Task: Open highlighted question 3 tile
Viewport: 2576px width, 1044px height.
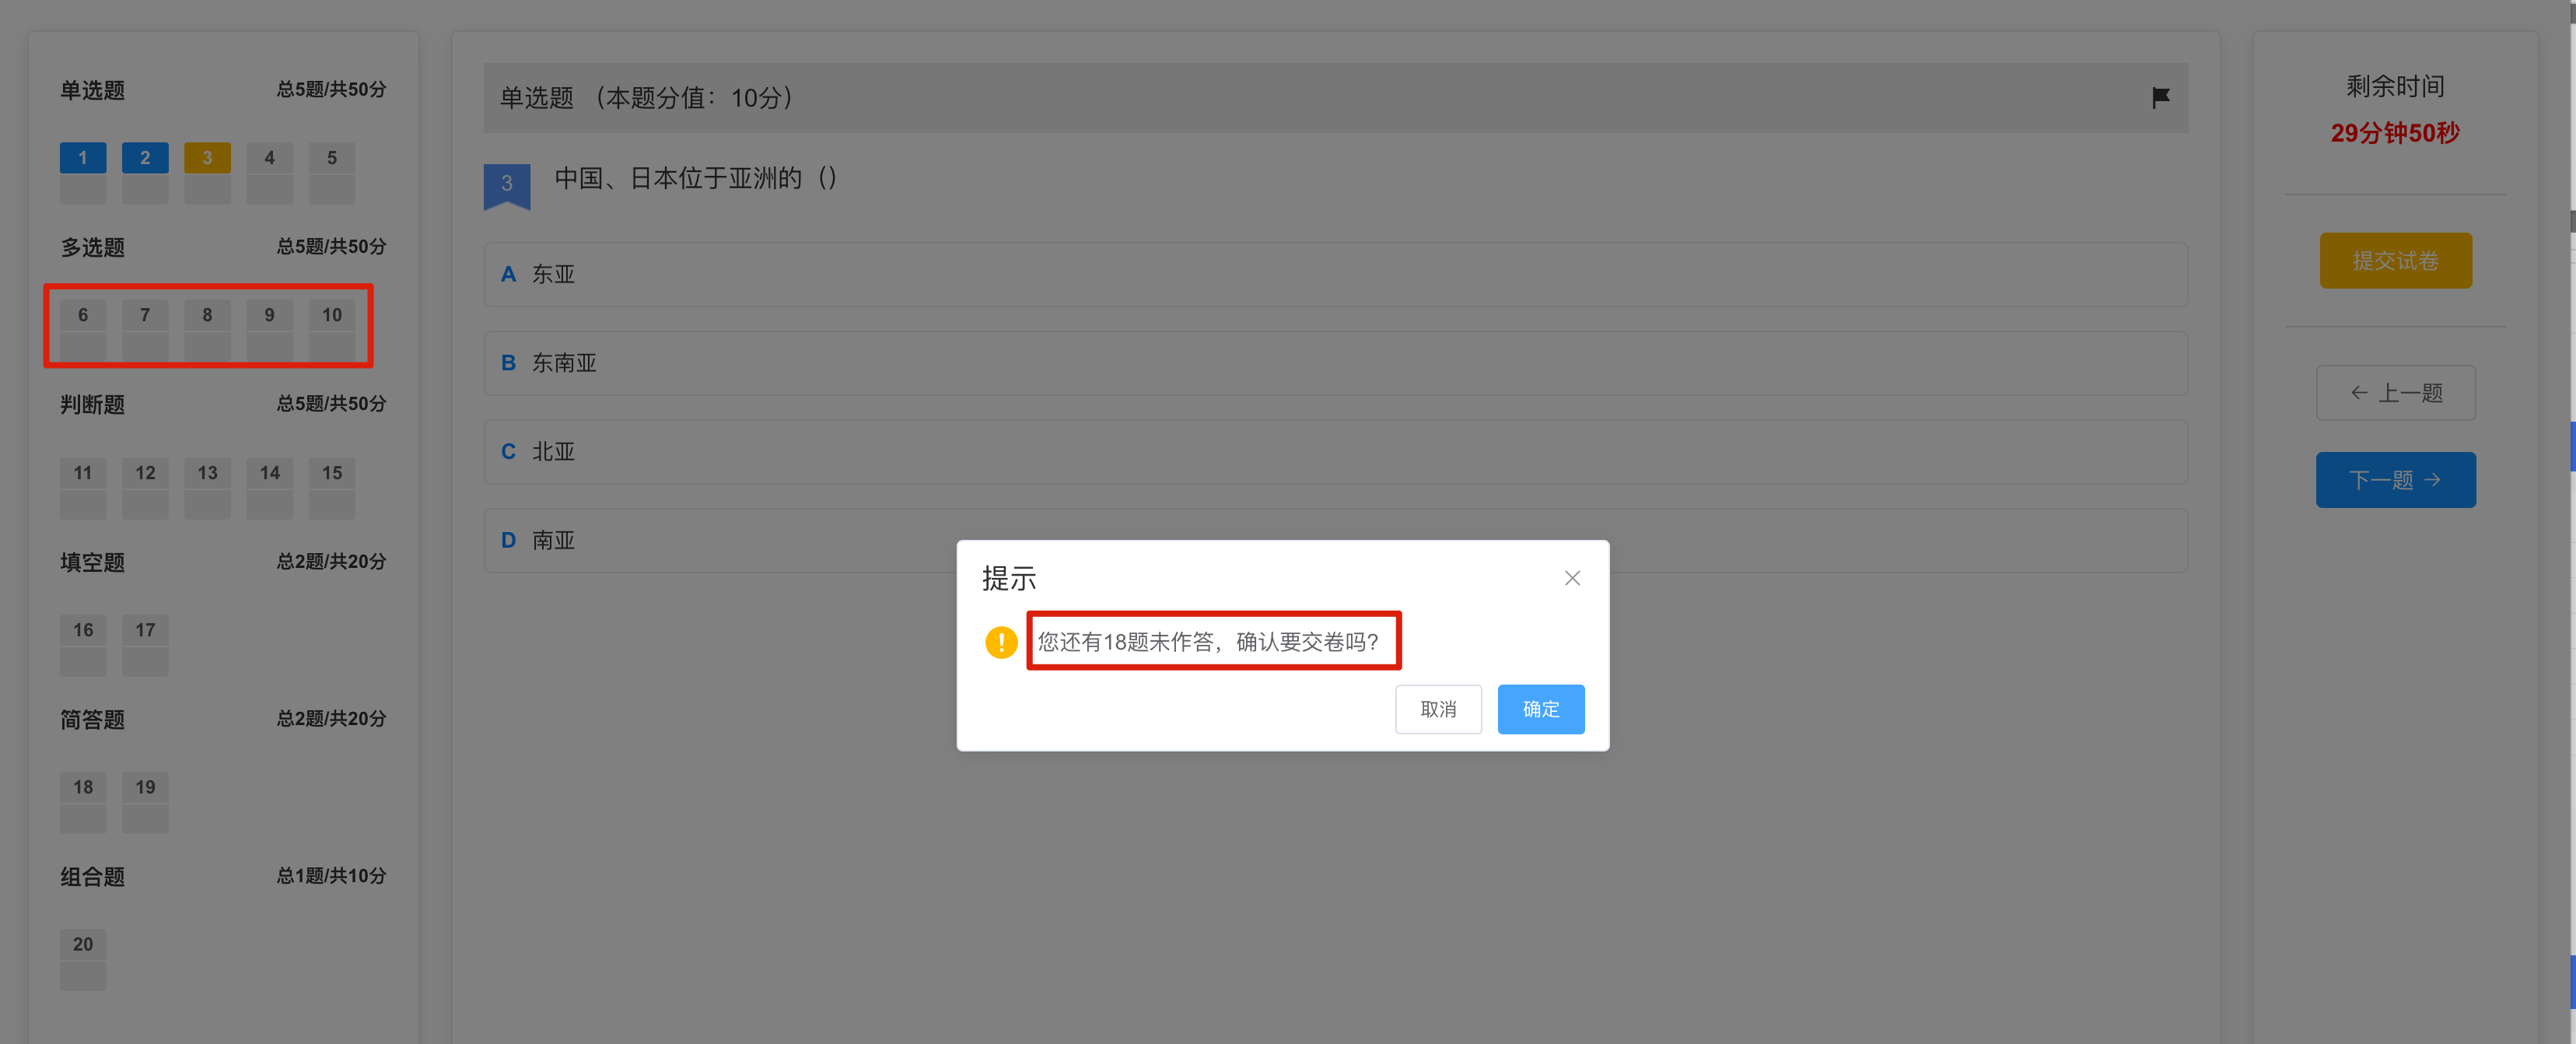Action: click(x=207, y=172)
